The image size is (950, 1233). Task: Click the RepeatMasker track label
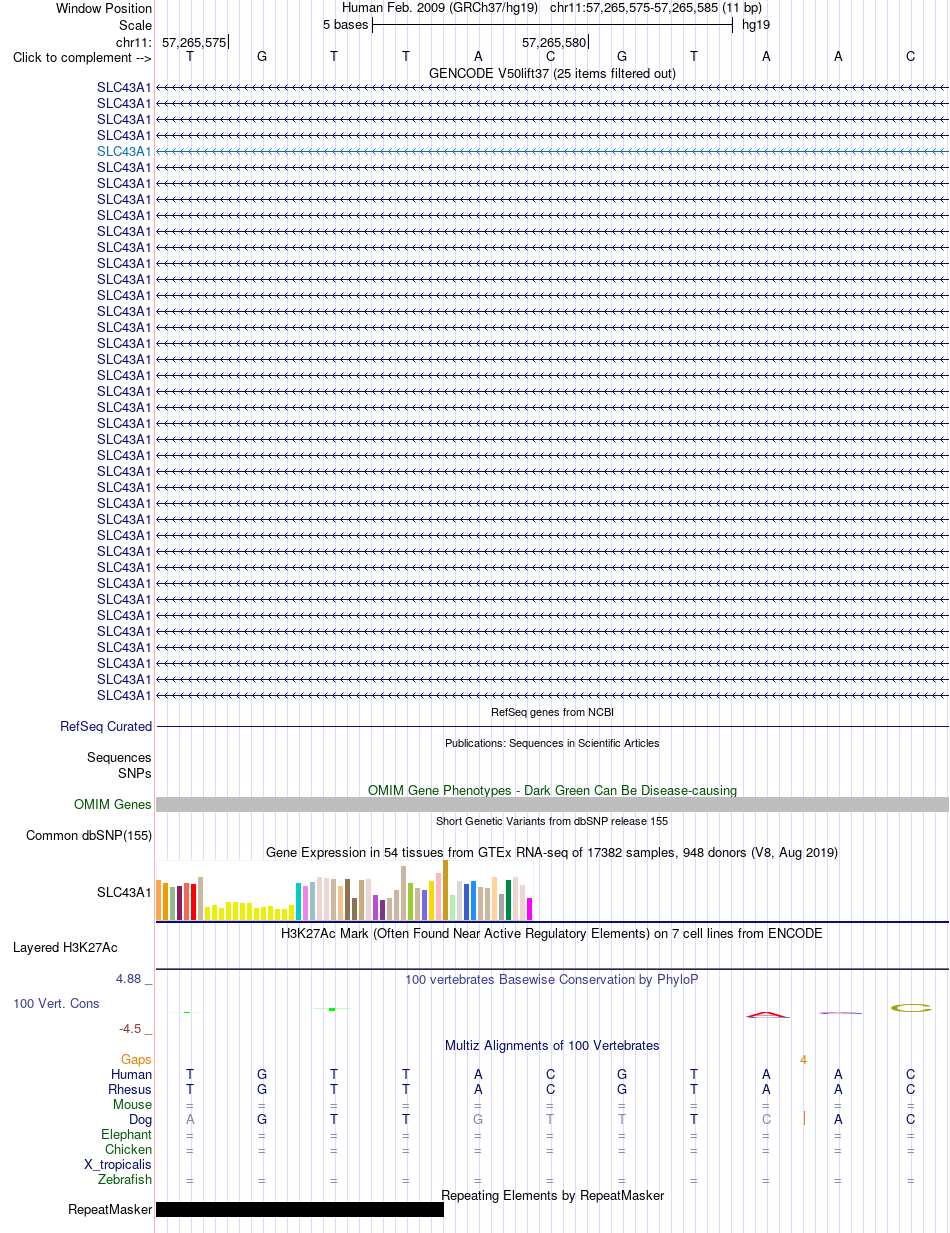tap(110, 1210)
